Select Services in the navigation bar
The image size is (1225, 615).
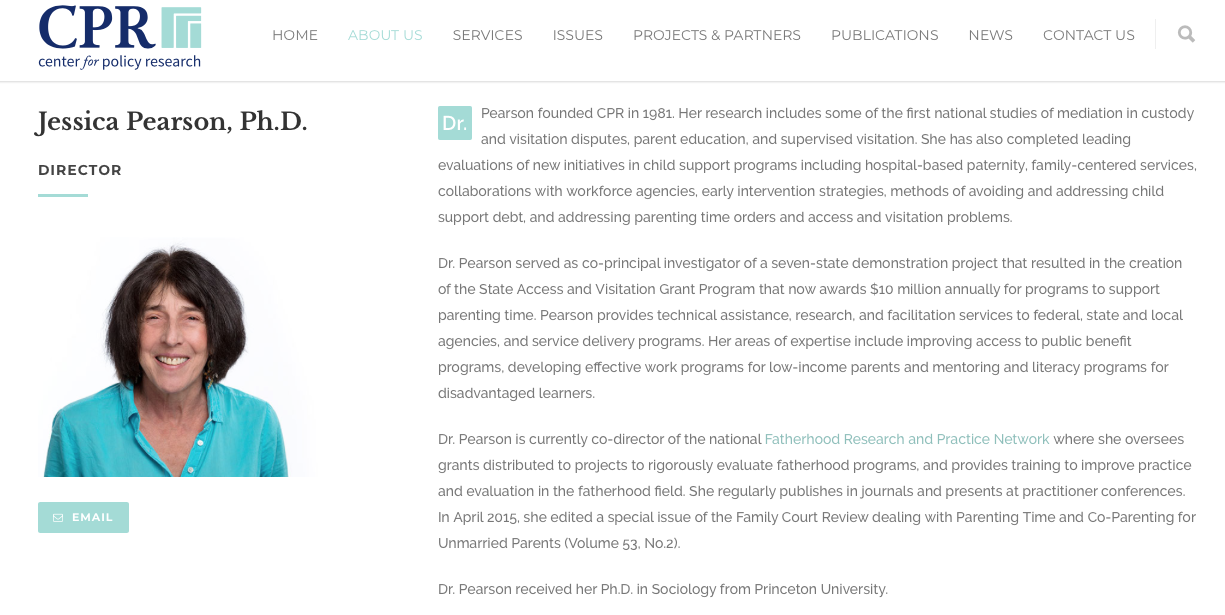click(x=487, y=35)
